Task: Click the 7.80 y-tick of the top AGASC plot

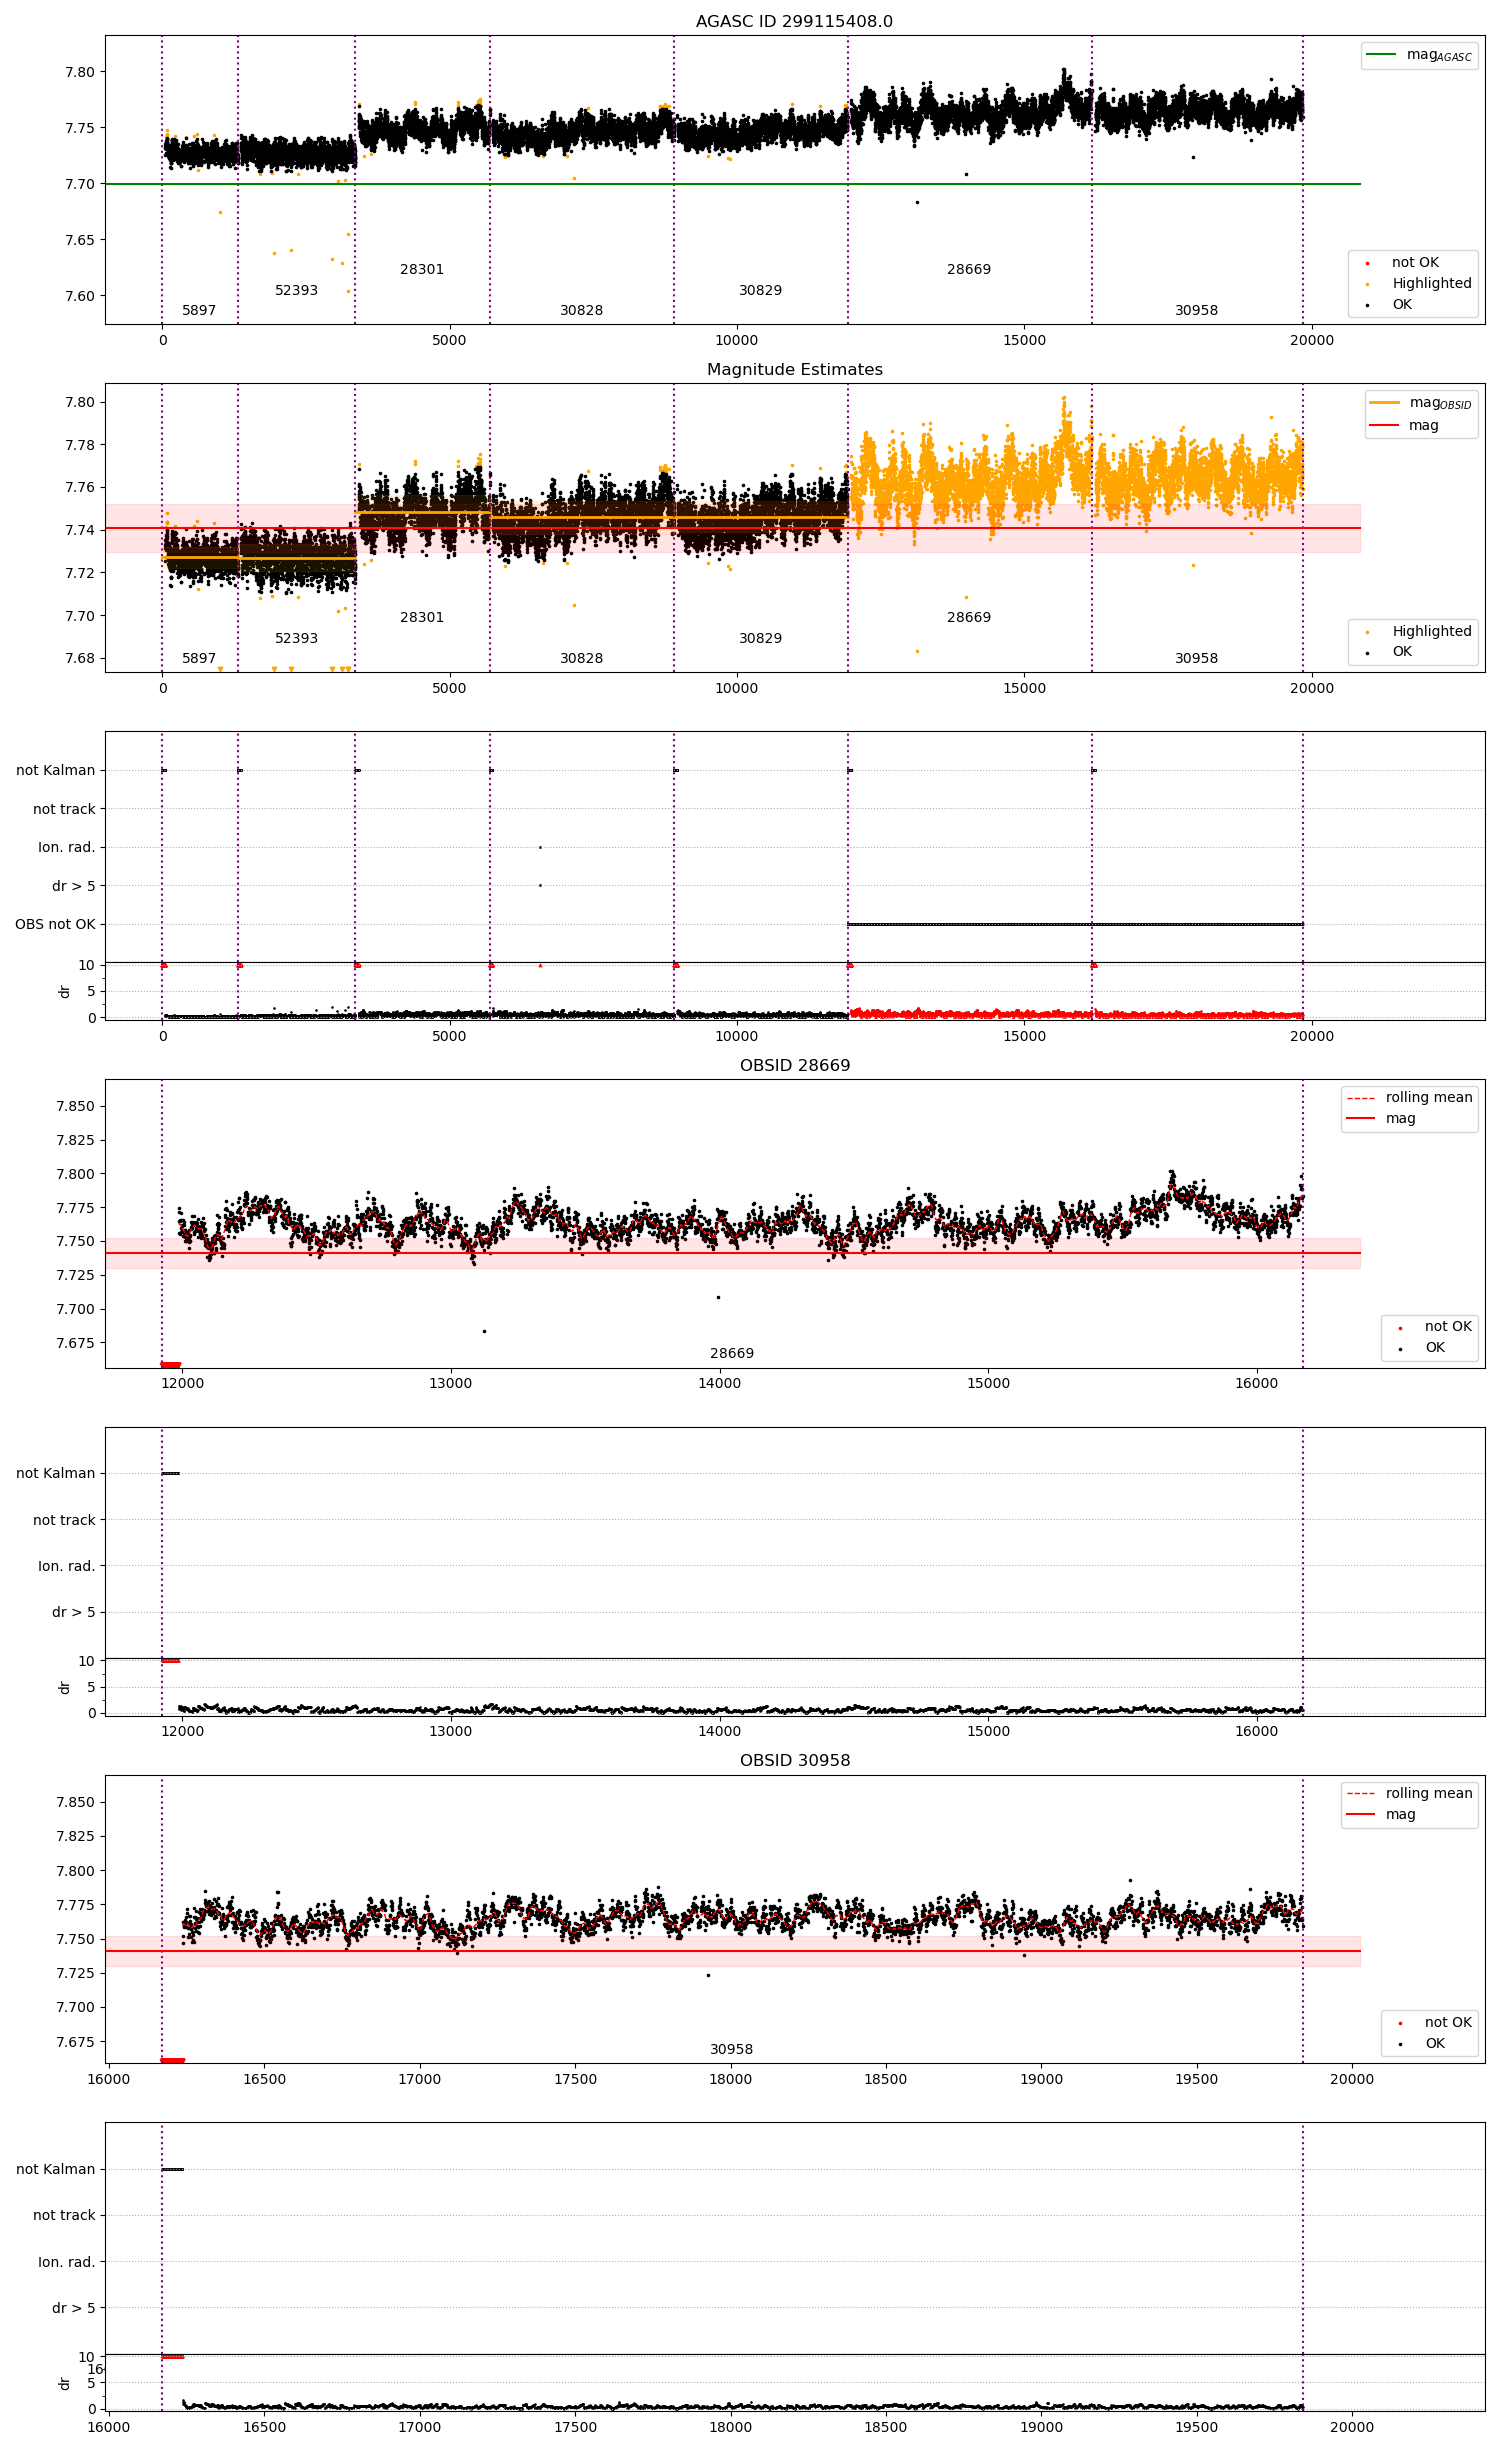Action: coord(80,73)
